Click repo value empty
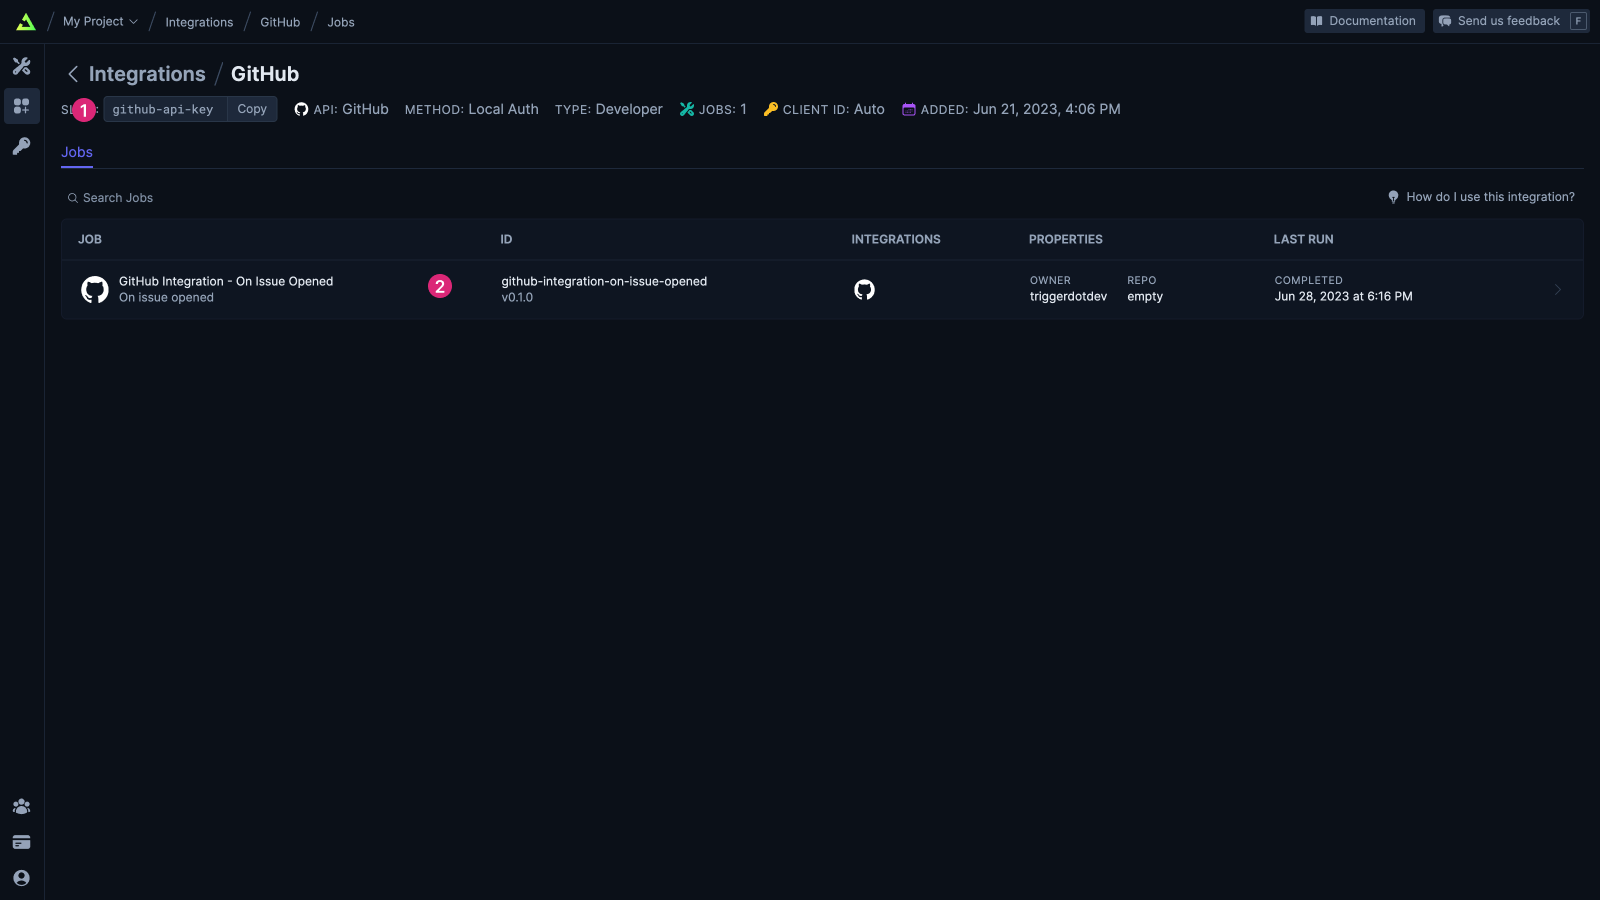Screen dimensions: 1600x900 click(1145, 297)
